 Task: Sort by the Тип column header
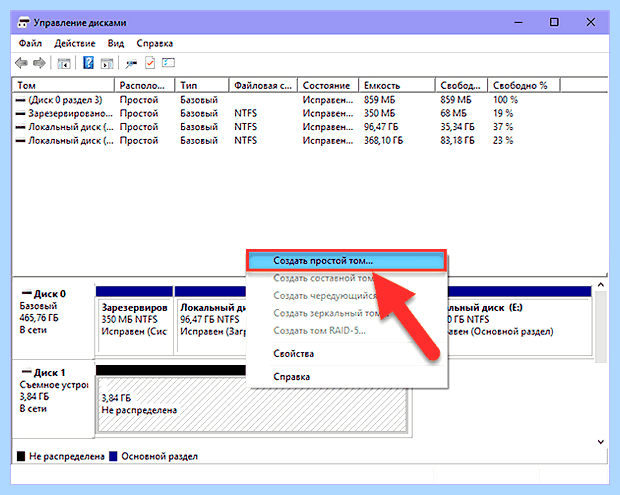[202, 85]
